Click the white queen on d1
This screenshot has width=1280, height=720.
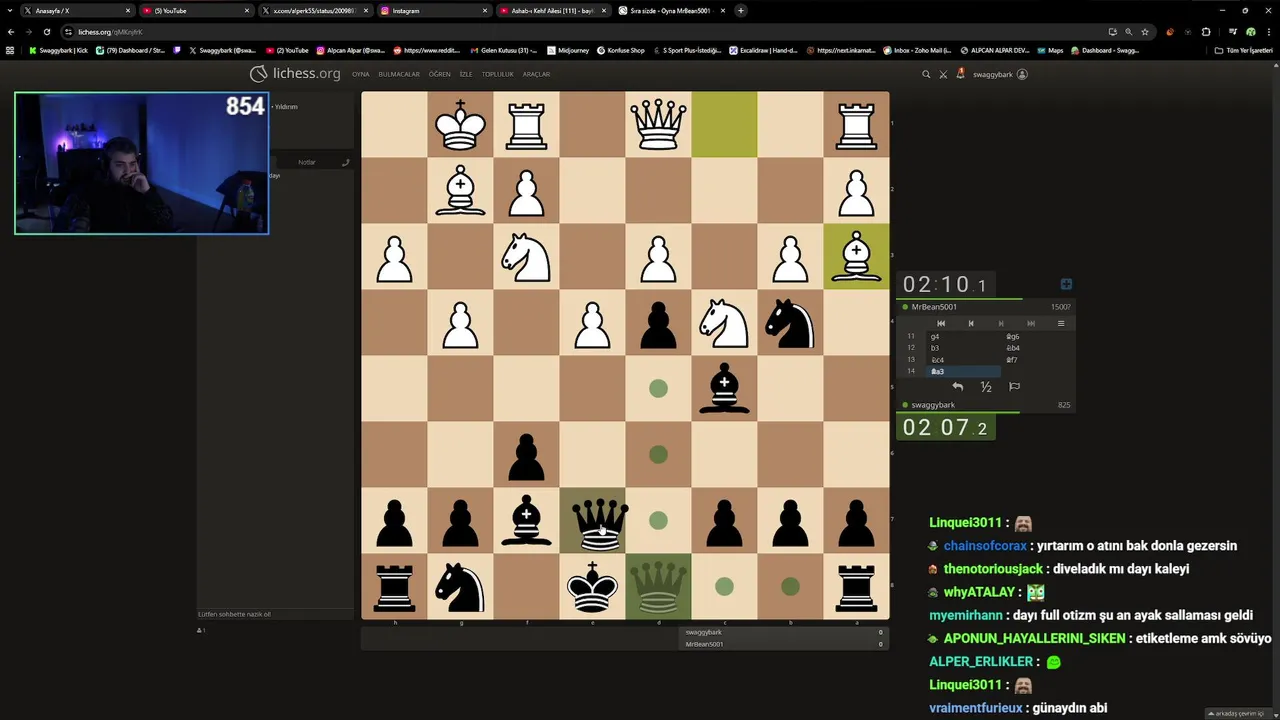[x=658, y=125]
